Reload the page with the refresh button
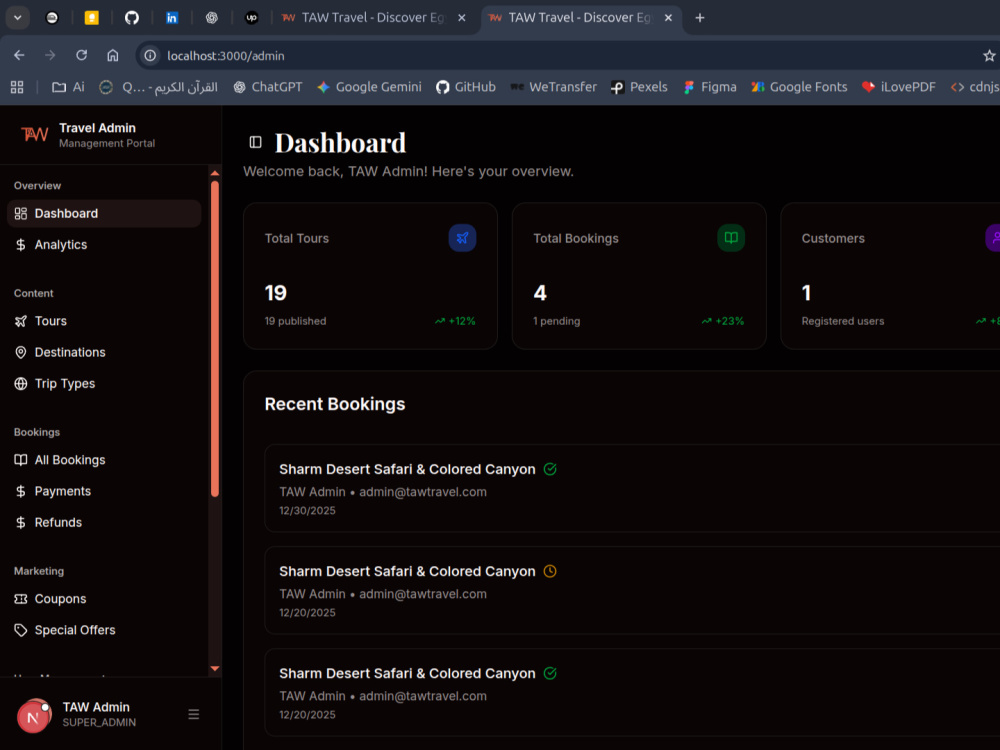This screenshot has height=750, width=1000. [x=82, y=55]
